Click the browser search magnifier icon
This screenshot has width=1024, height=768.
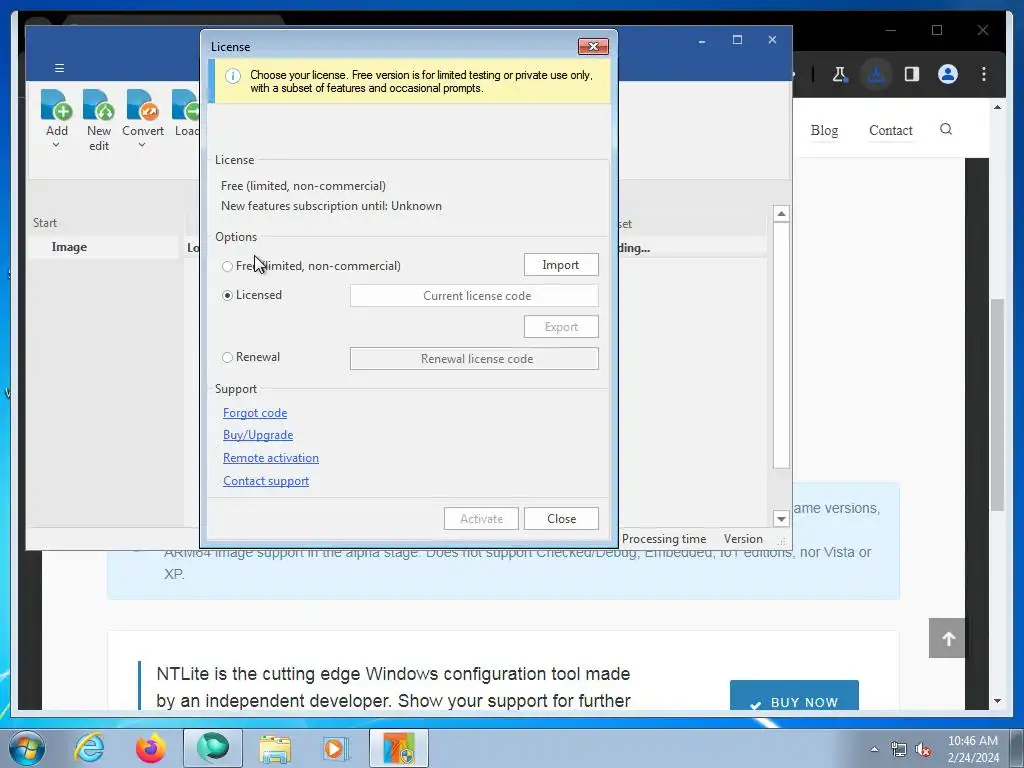[946, 129]
